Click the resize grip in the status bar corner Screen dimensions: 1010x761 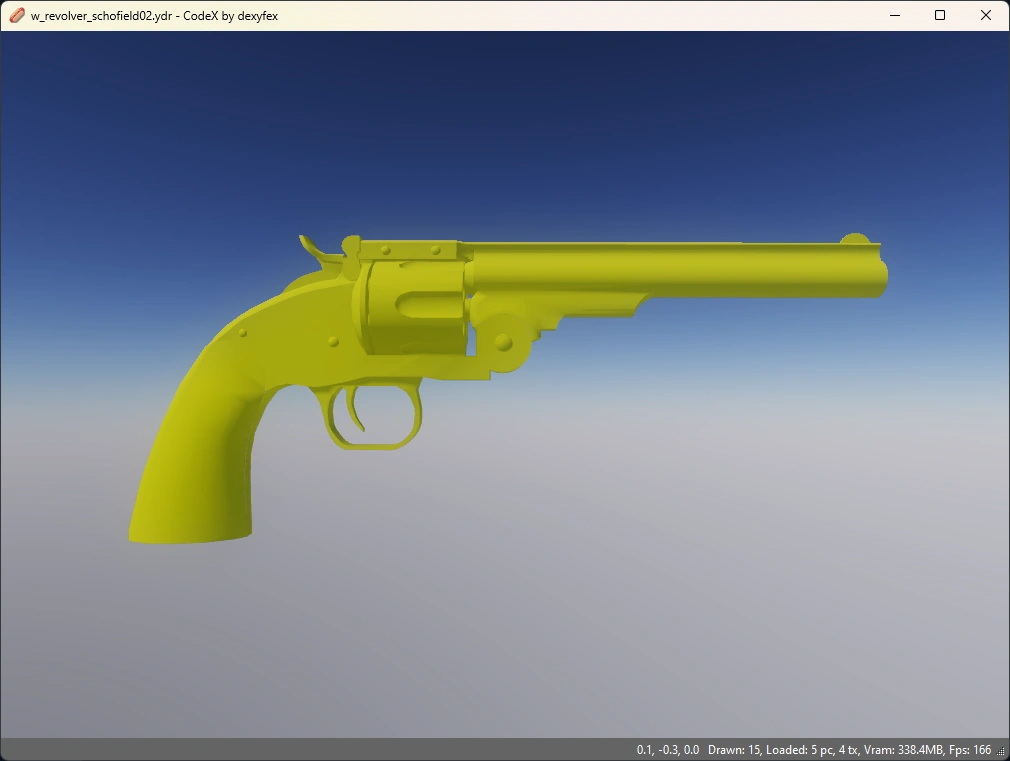[1001, 751]
